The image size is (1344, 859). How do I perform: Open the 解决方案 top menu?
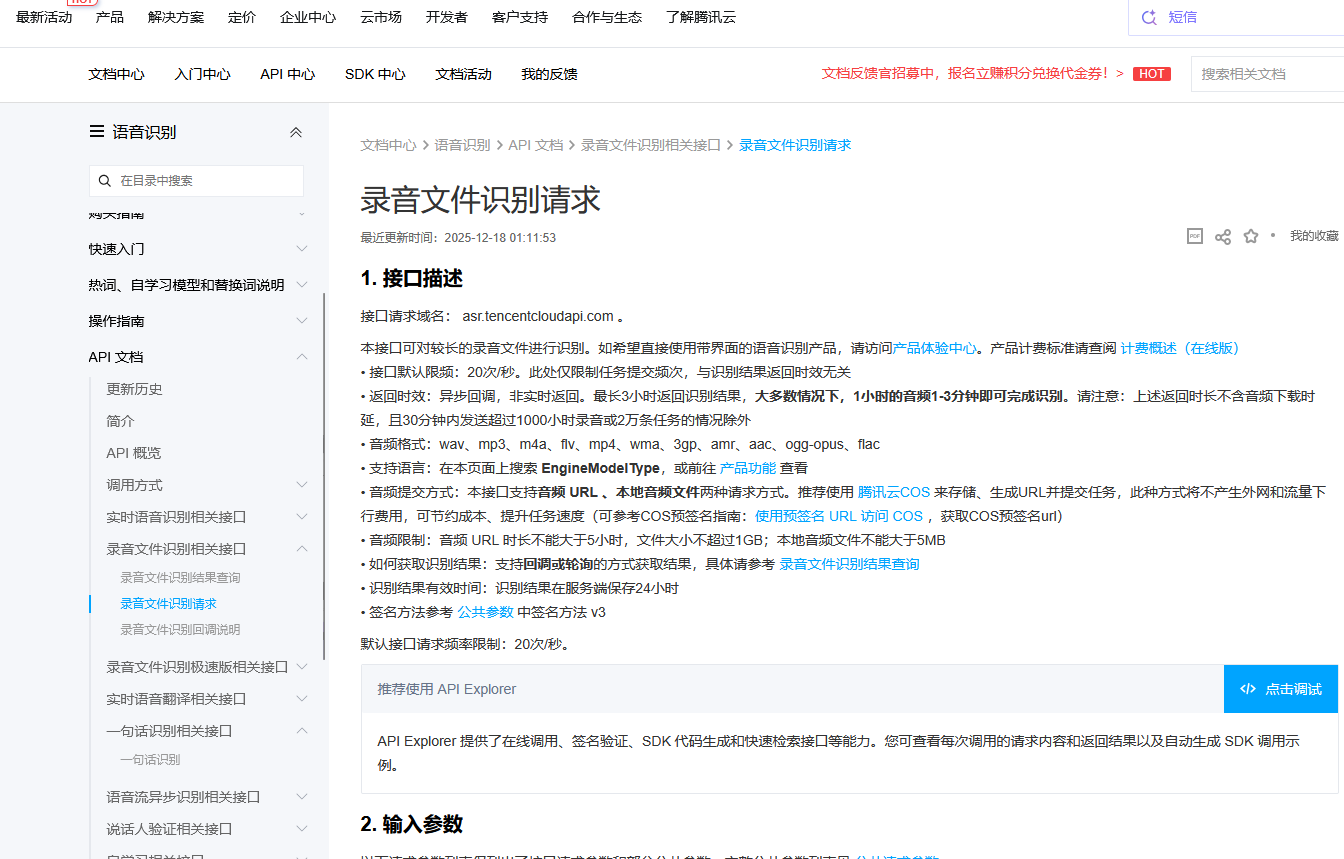point(175,17)
